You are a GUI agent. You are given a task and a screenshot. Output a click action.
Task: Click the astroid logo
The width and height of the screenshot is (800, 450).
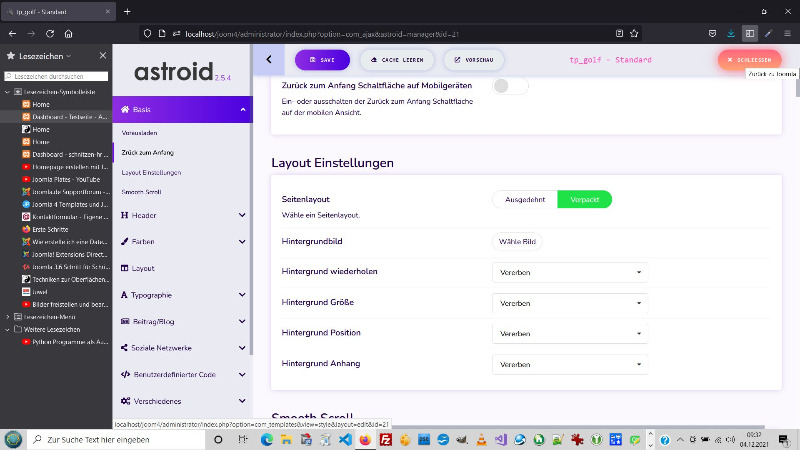182,71
